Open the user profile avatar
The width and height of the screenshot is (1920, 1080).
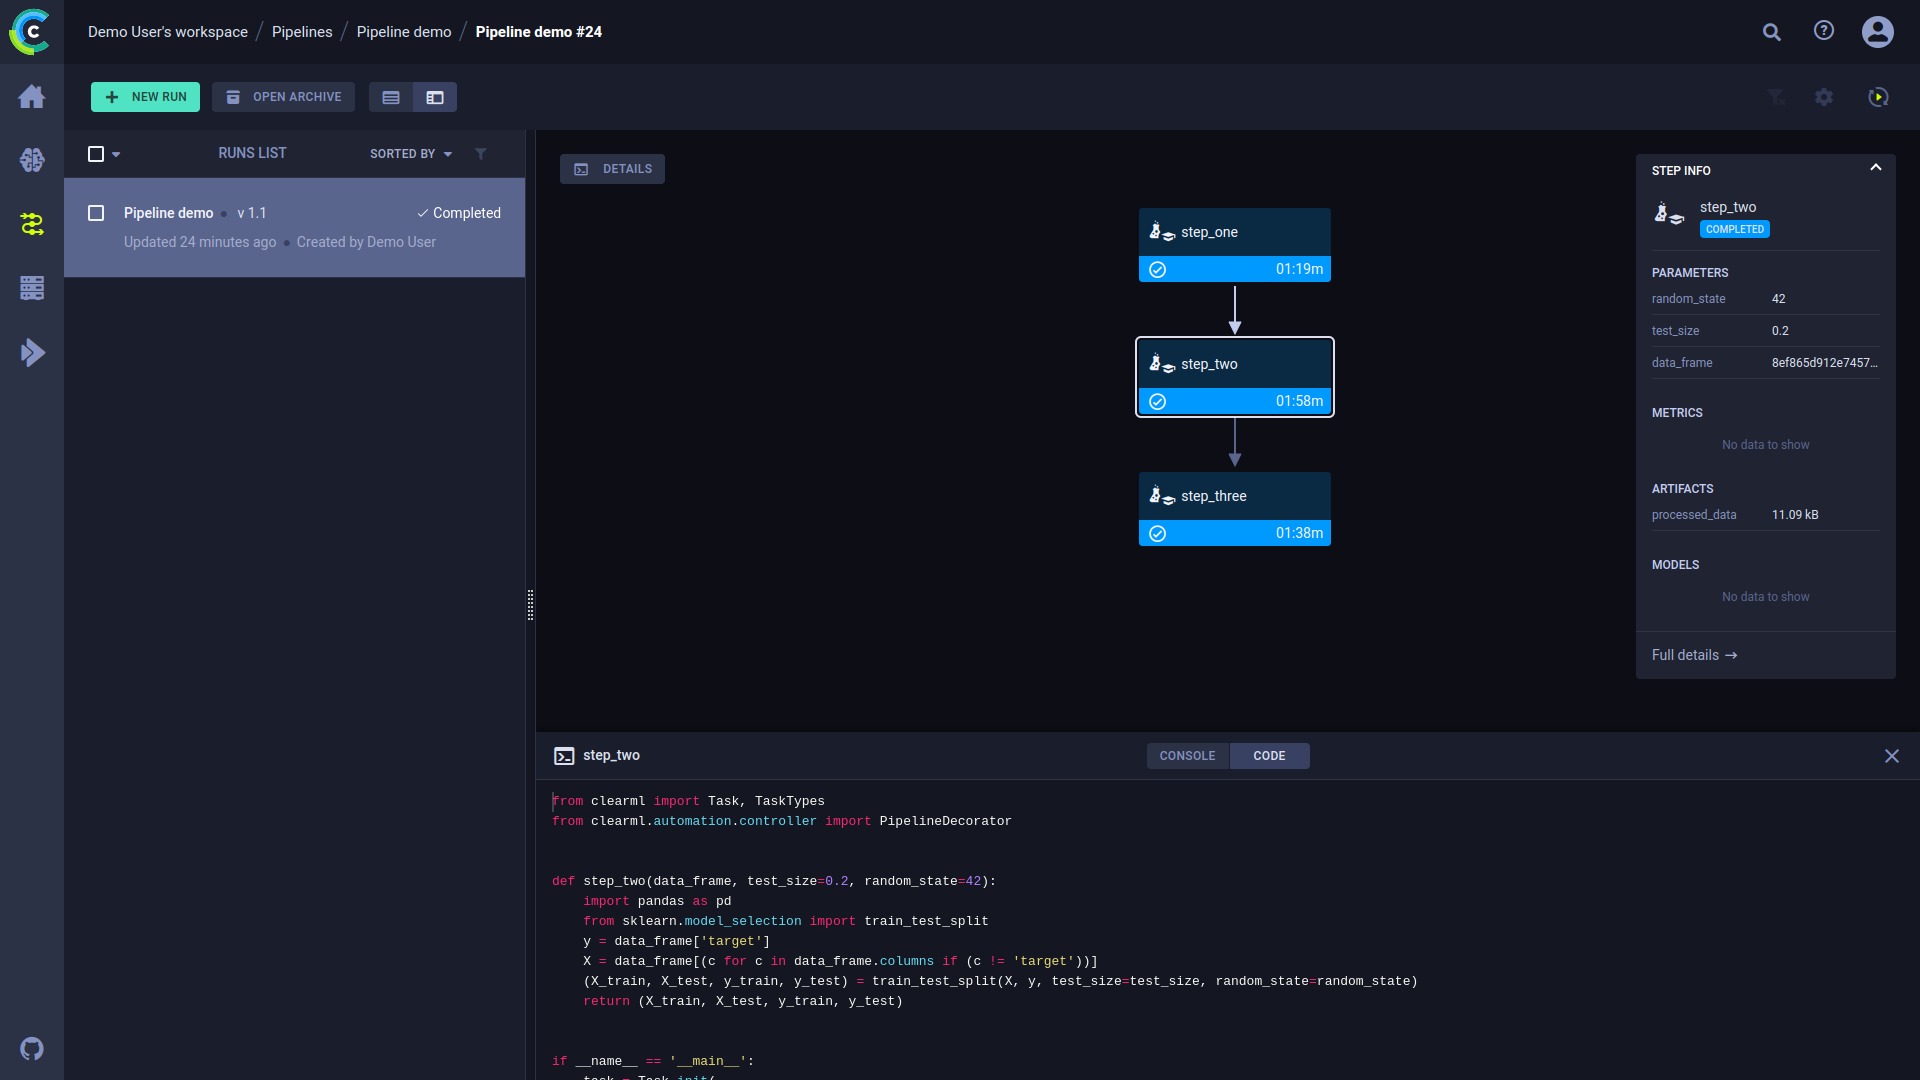1877,32
